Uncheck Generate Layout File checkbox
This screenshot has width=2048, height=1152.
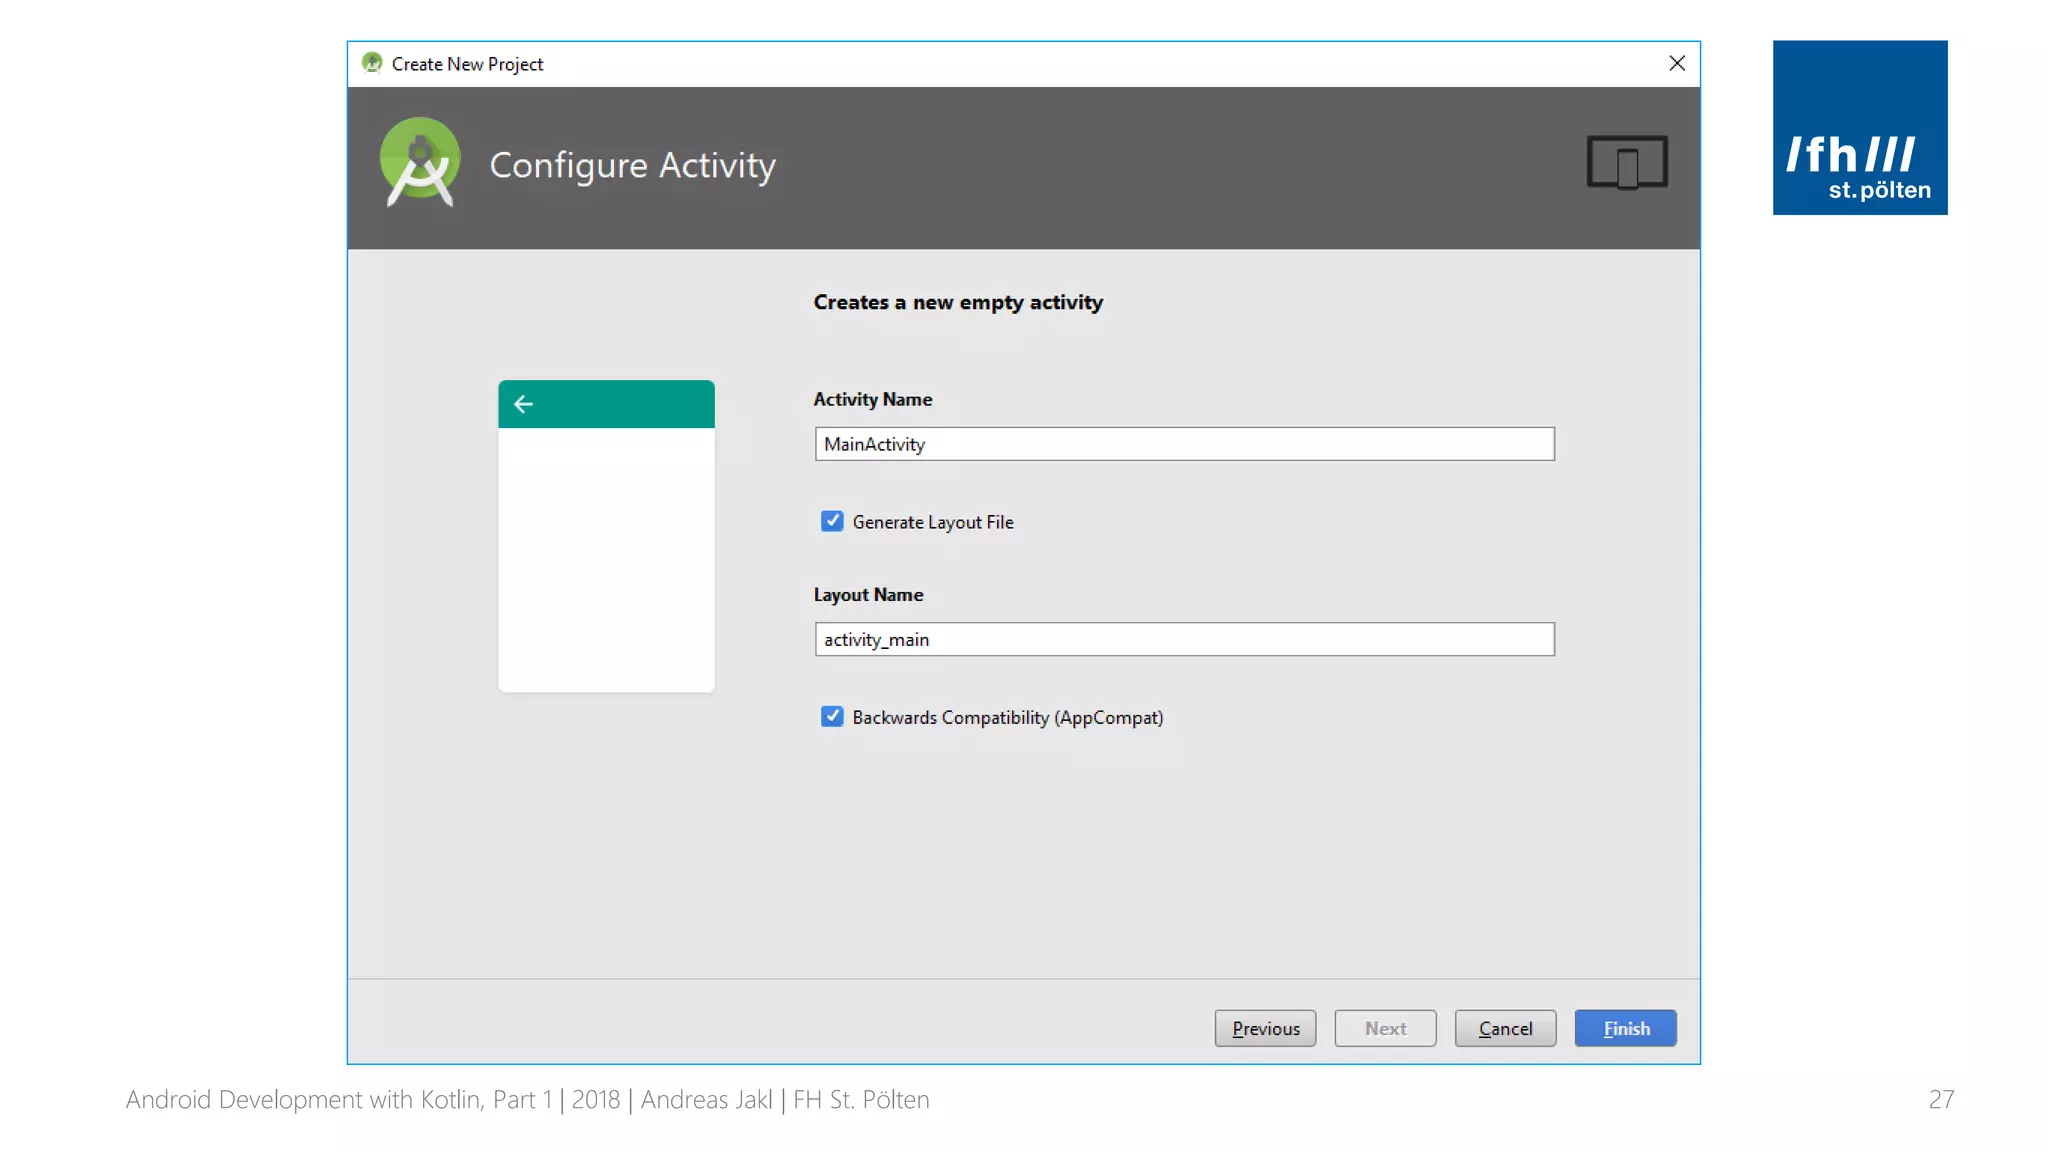[832, 521]
